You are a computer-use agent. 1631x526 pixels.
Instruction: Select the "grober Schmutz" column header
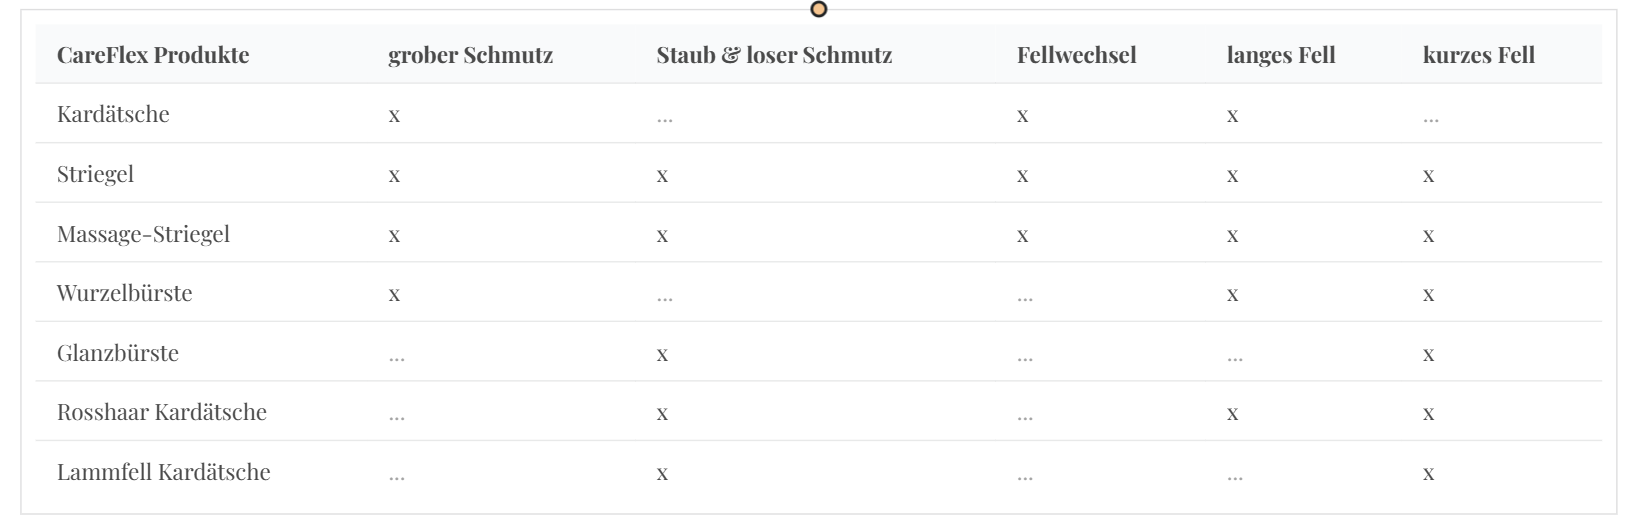point(470,55)
